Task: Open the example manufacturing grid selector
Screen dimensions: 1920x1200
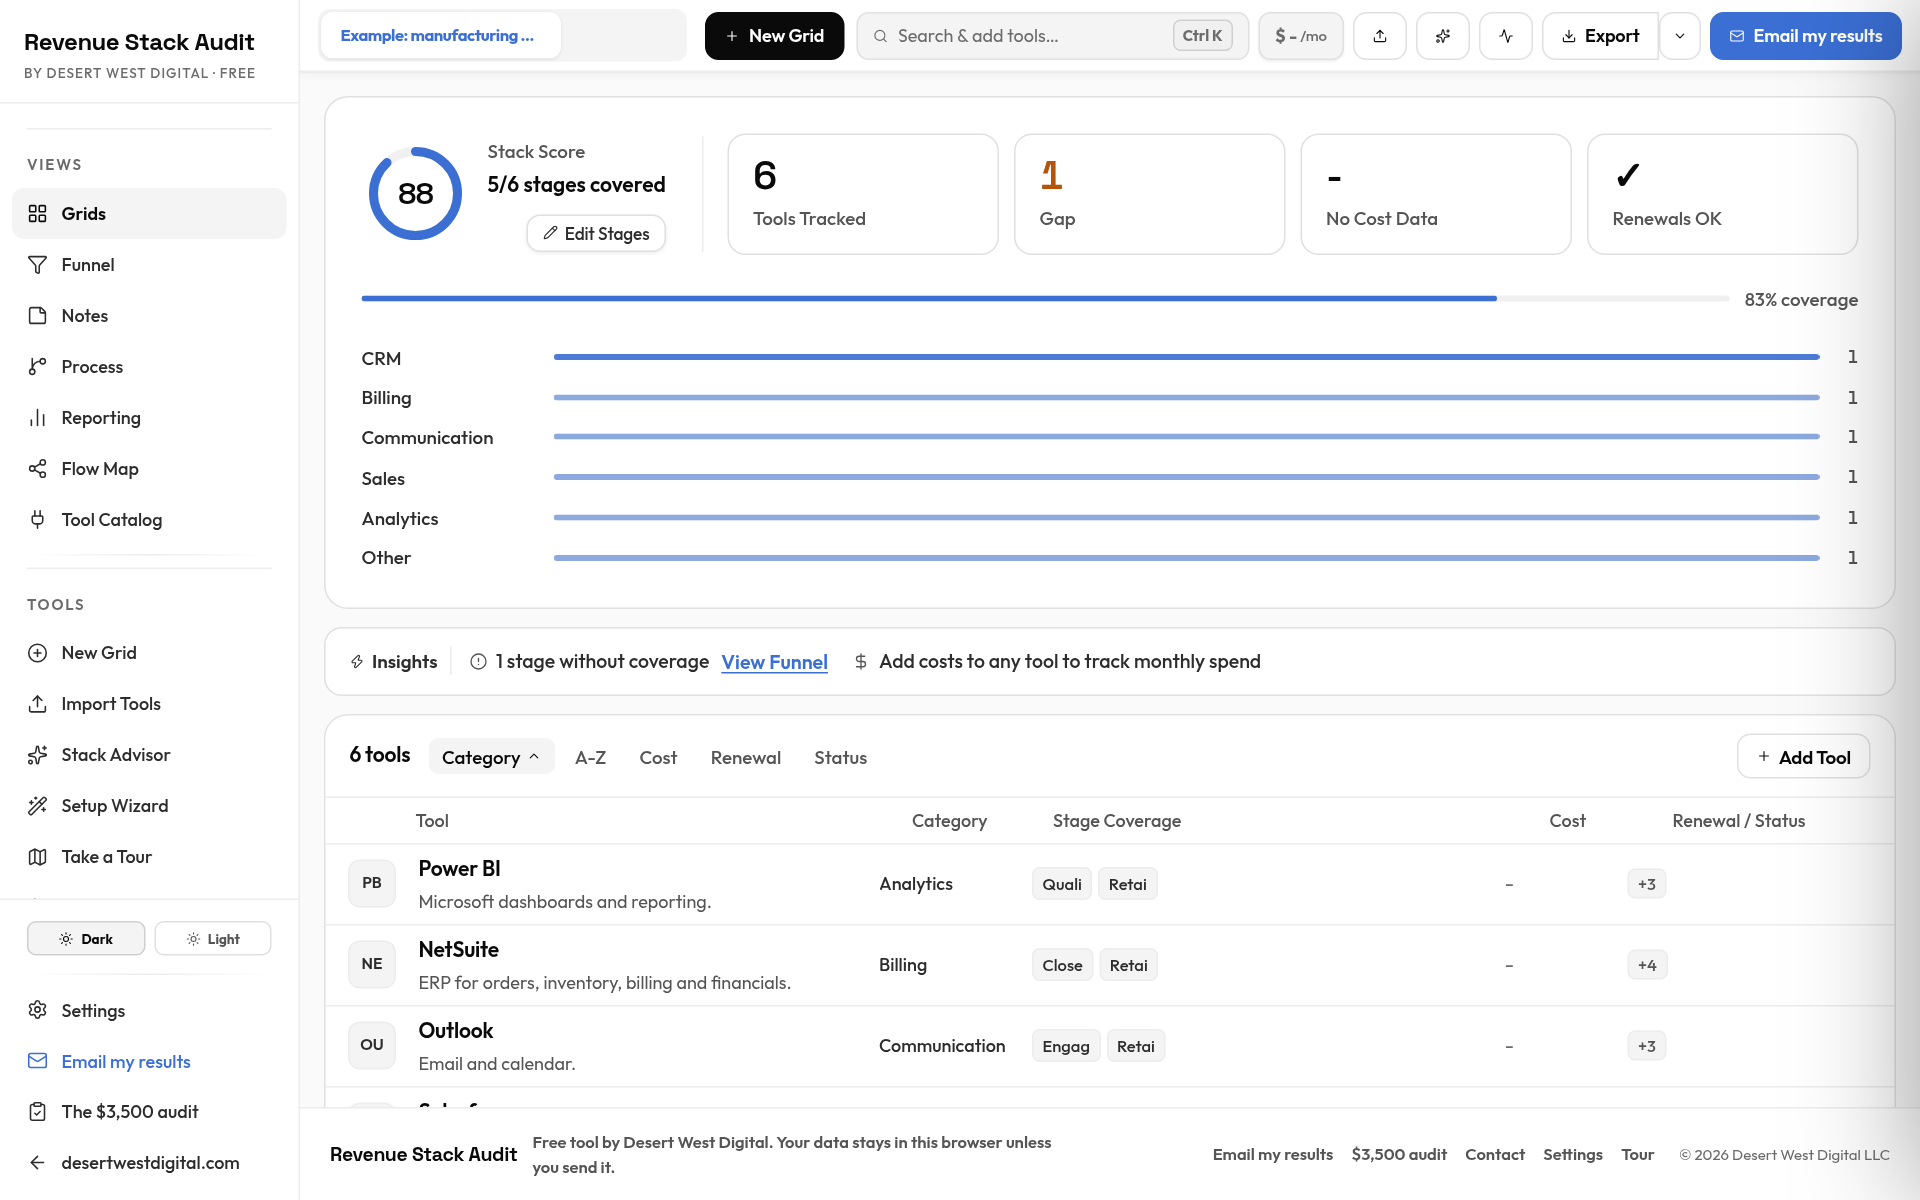Action: coord(440,36)
